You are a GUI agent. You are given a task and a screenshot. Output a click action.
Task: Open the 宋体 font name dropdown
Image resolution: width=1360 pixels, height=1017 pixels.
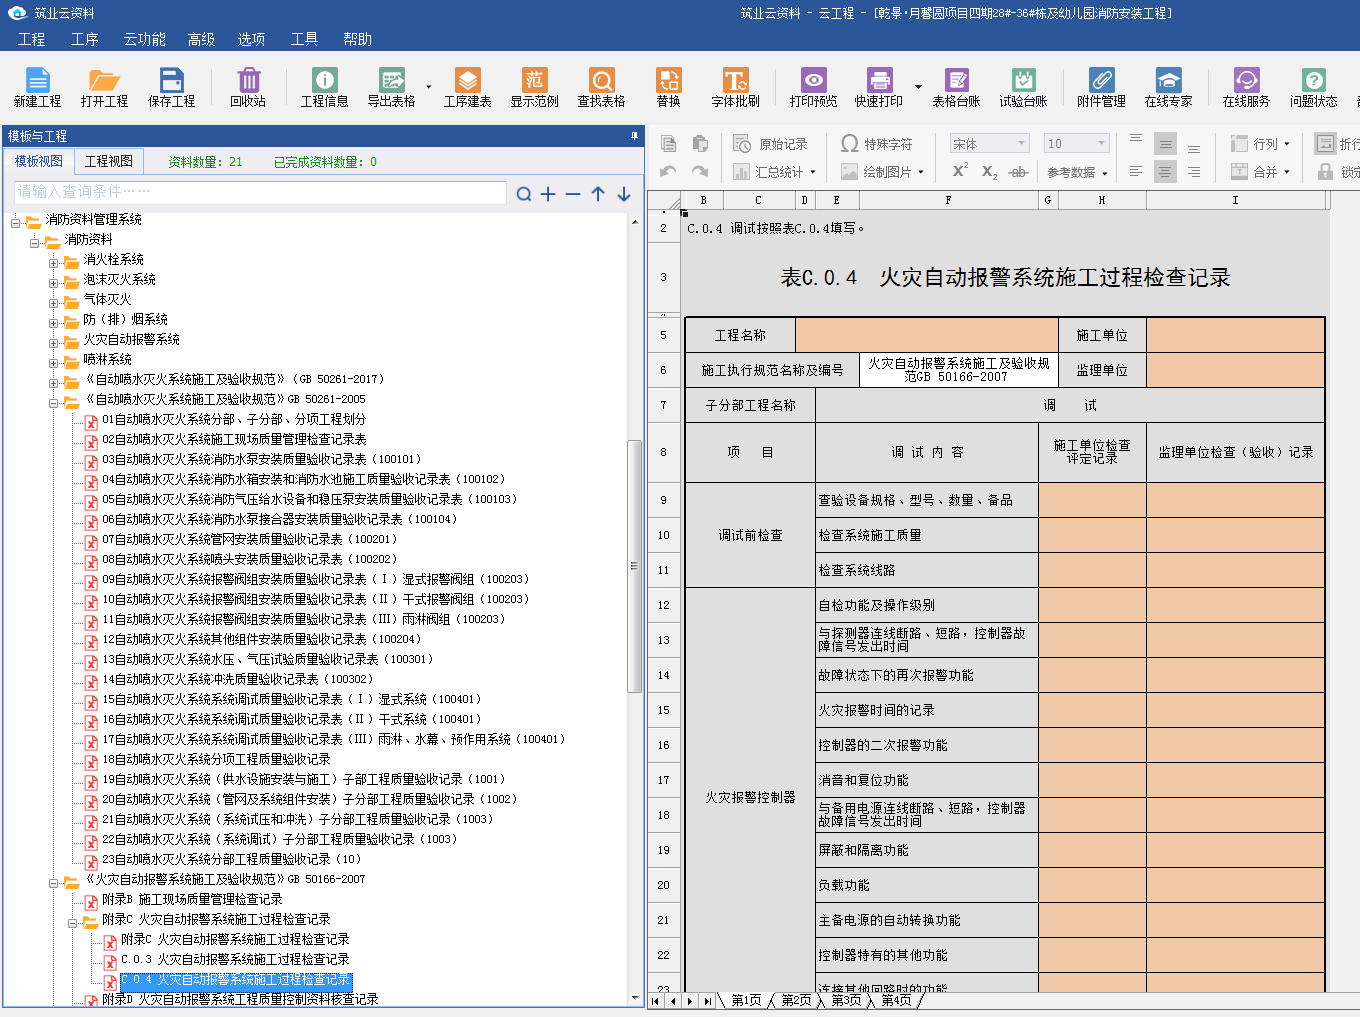1021,144
